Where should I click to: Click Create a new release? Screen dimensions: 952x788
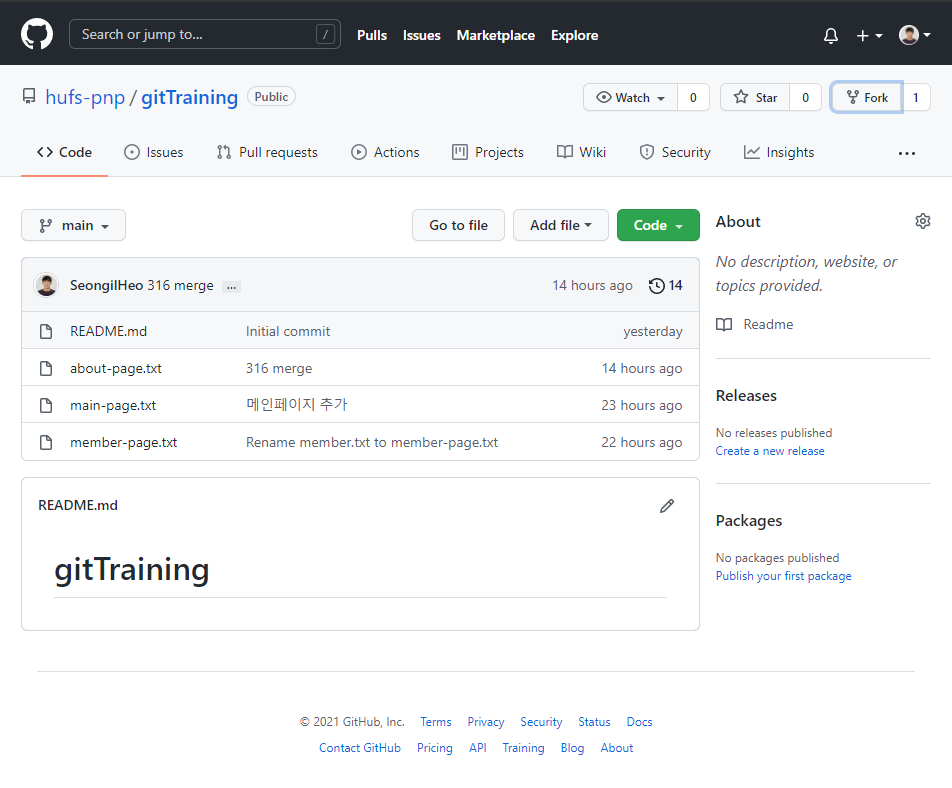769,451
